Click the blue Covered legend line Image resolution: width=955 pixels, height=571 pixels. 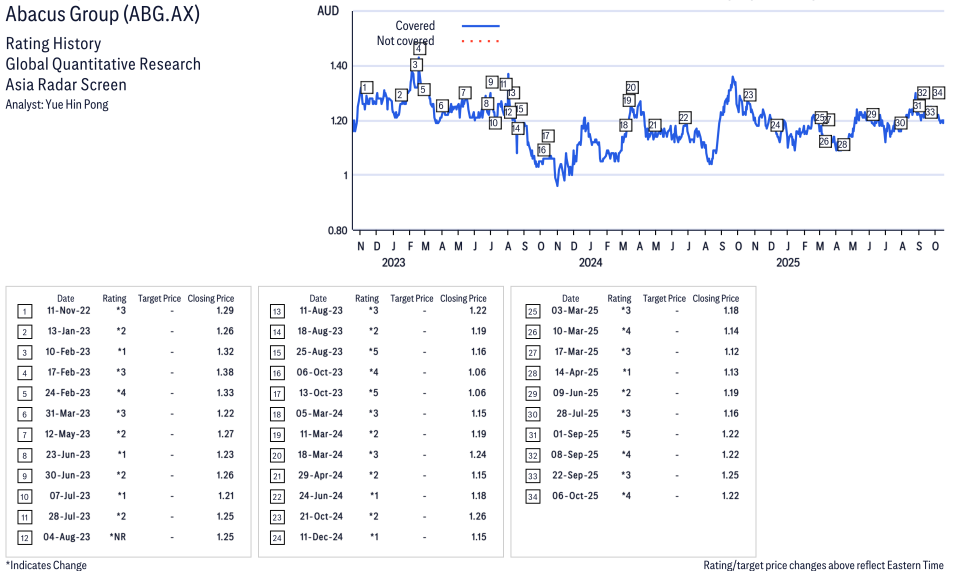480,26
